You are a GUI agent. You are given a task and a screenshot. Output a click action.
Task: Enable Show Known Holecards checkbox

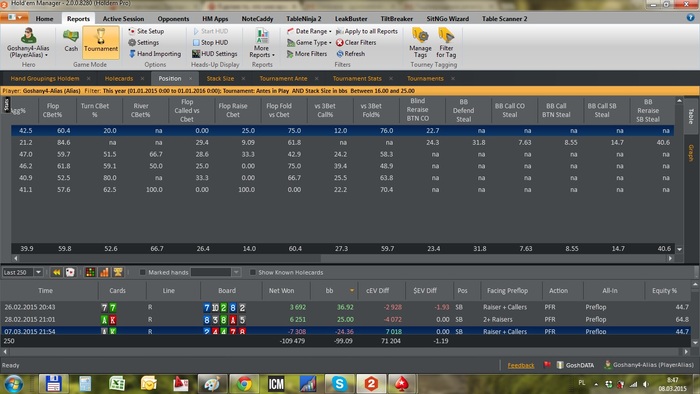pyautogui.click(x=253, y=272)
